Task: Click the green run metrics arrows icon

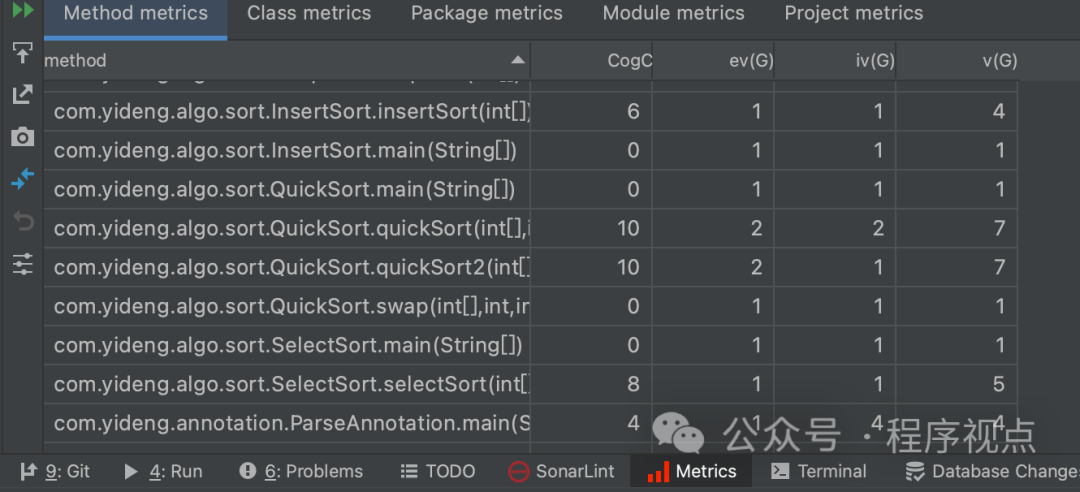Action: (x=22, y=10)
